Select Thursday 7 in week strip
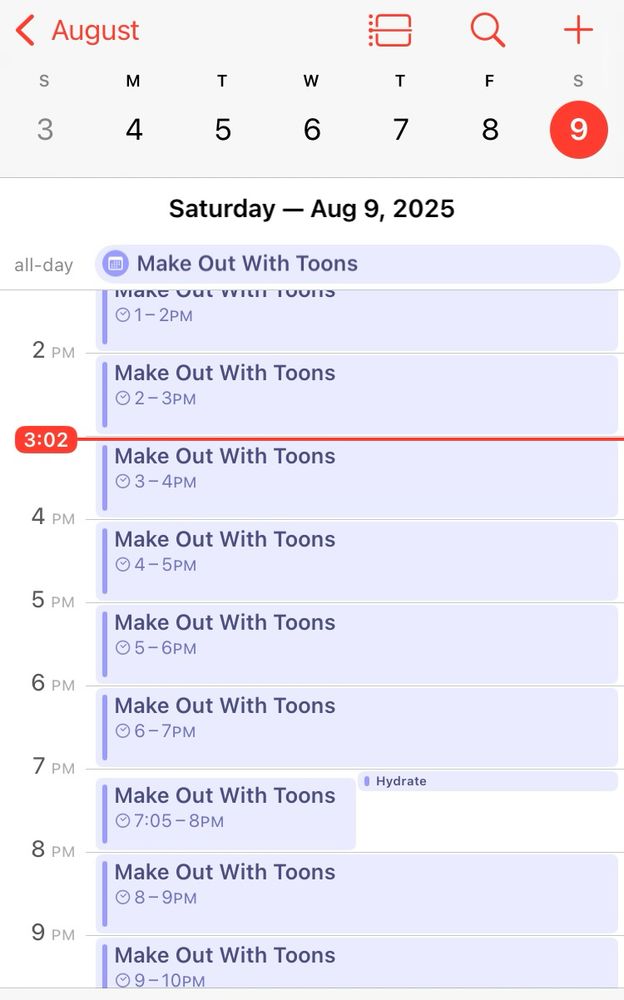624x1000 pixels. pos(400,129)
